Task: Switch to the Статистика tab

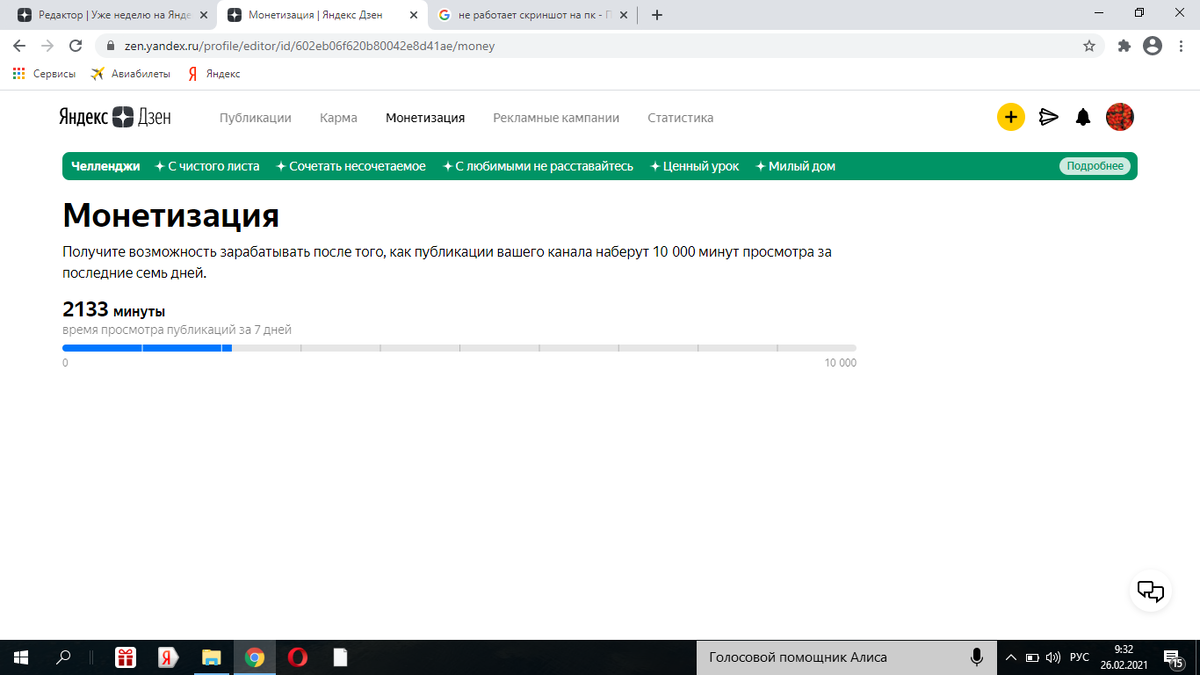Action: (x=680, y=117)
